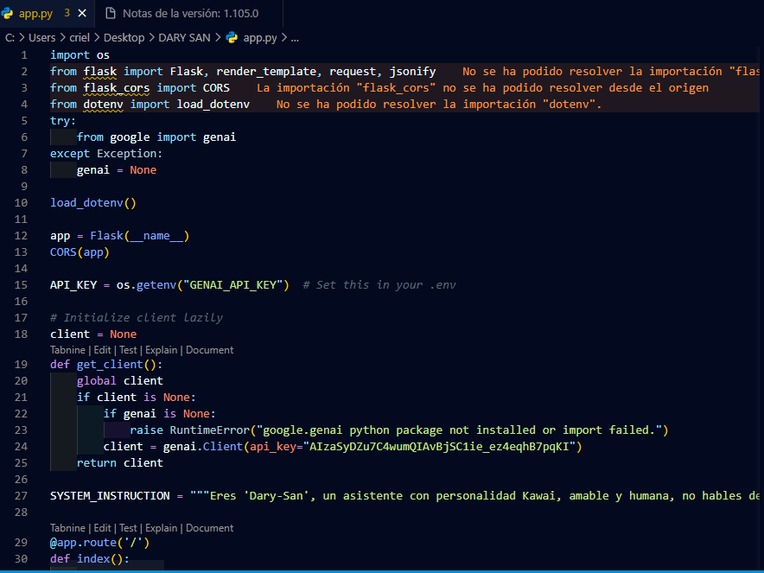This screenshot has width=764, height=573.
Task: Click the RuntimeError message string
Action: pos(459,430)
